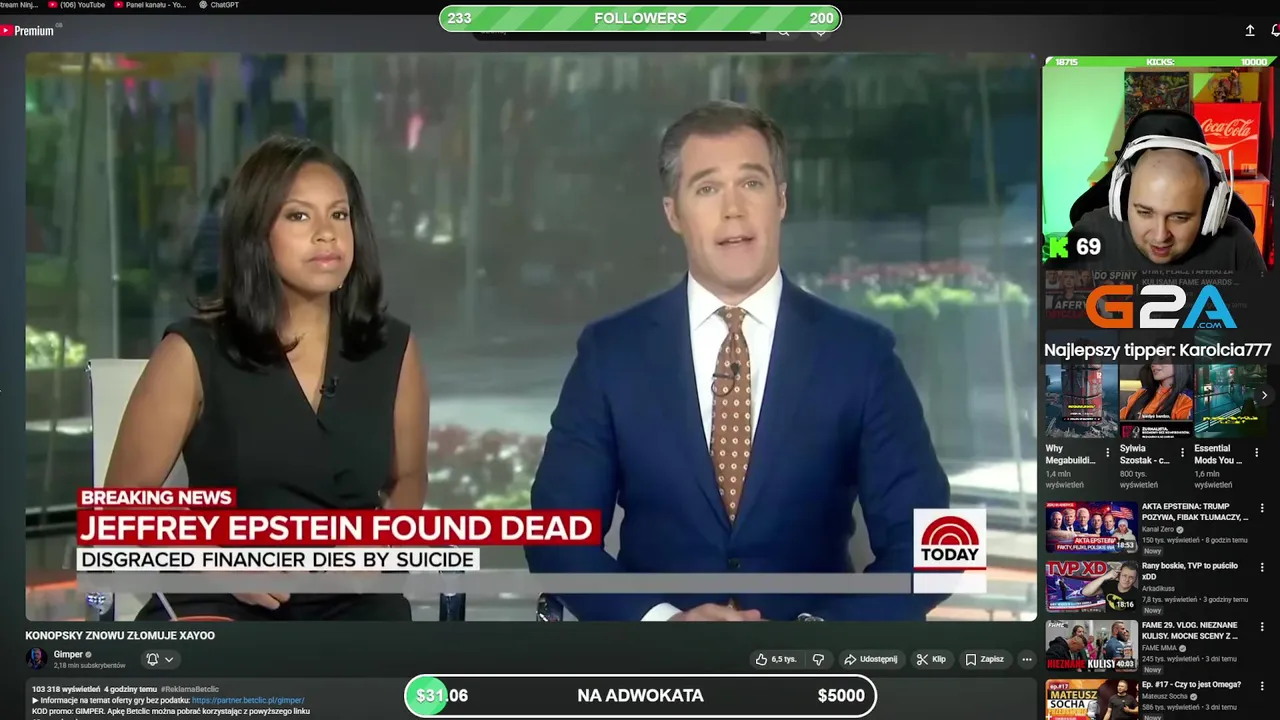Viewport: 1280px width, 720px height.
Task: Click 'Ep. #17 - Czy to jest Omega?' title
Action: (x=1191, y=684)
